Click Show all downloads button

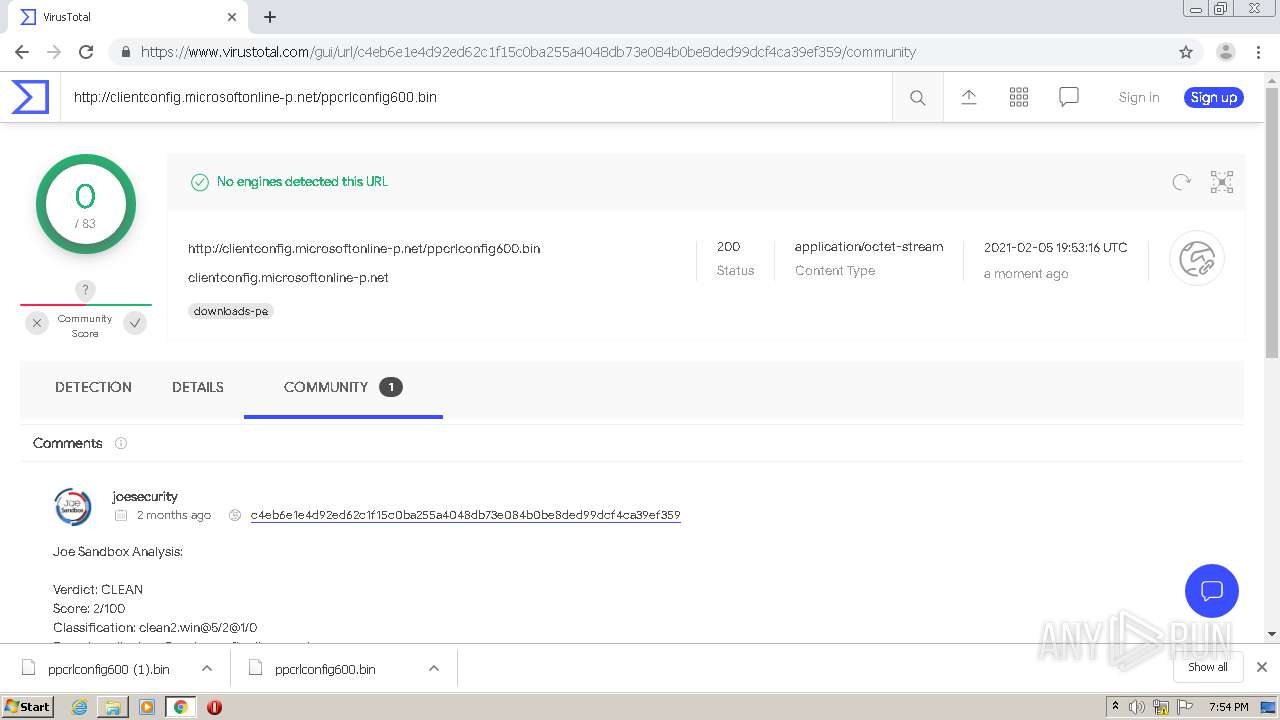[1208, 667]
